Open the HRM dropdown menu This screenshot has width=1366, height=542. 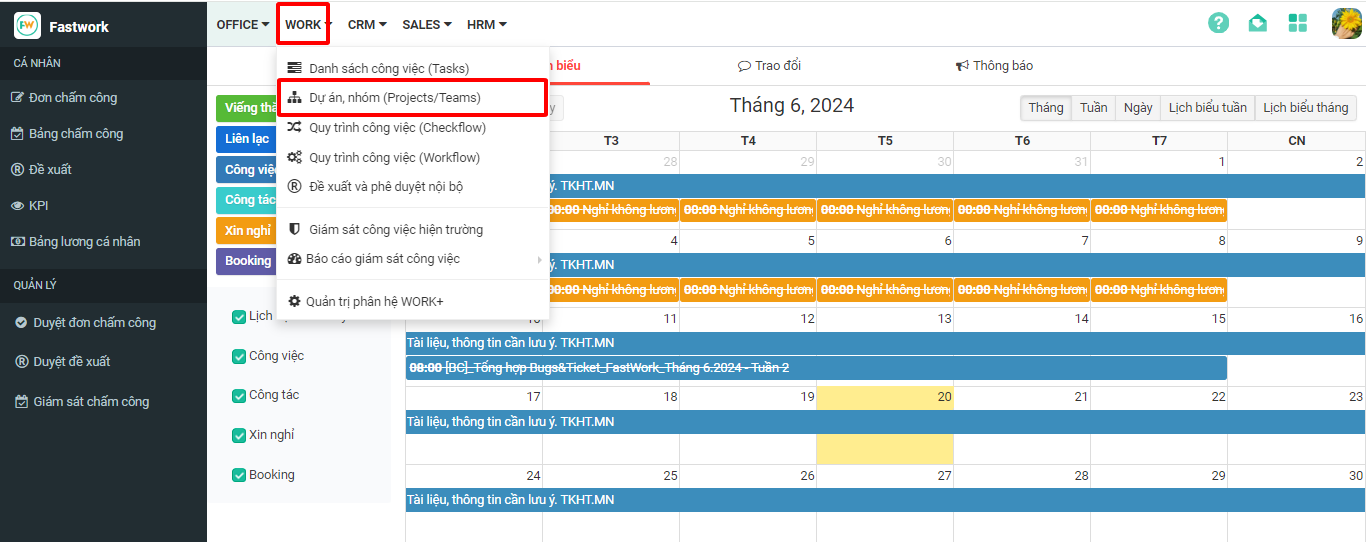coord(486,25)
